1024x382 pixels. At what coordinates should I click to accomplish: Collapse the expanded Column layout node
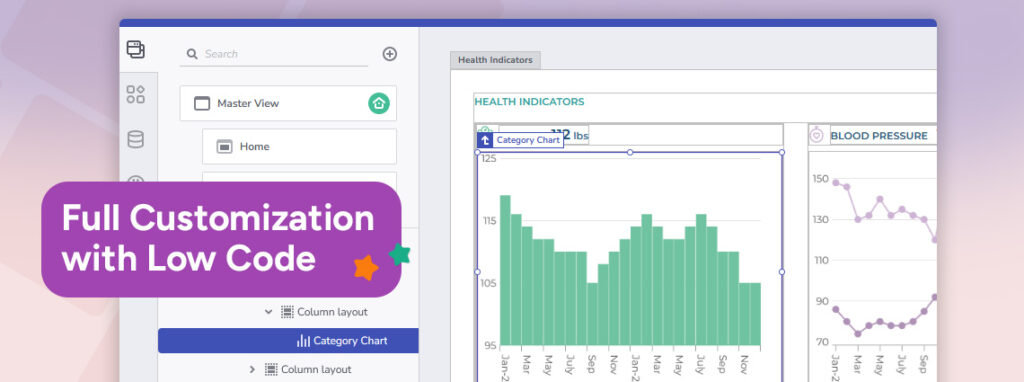268,312
